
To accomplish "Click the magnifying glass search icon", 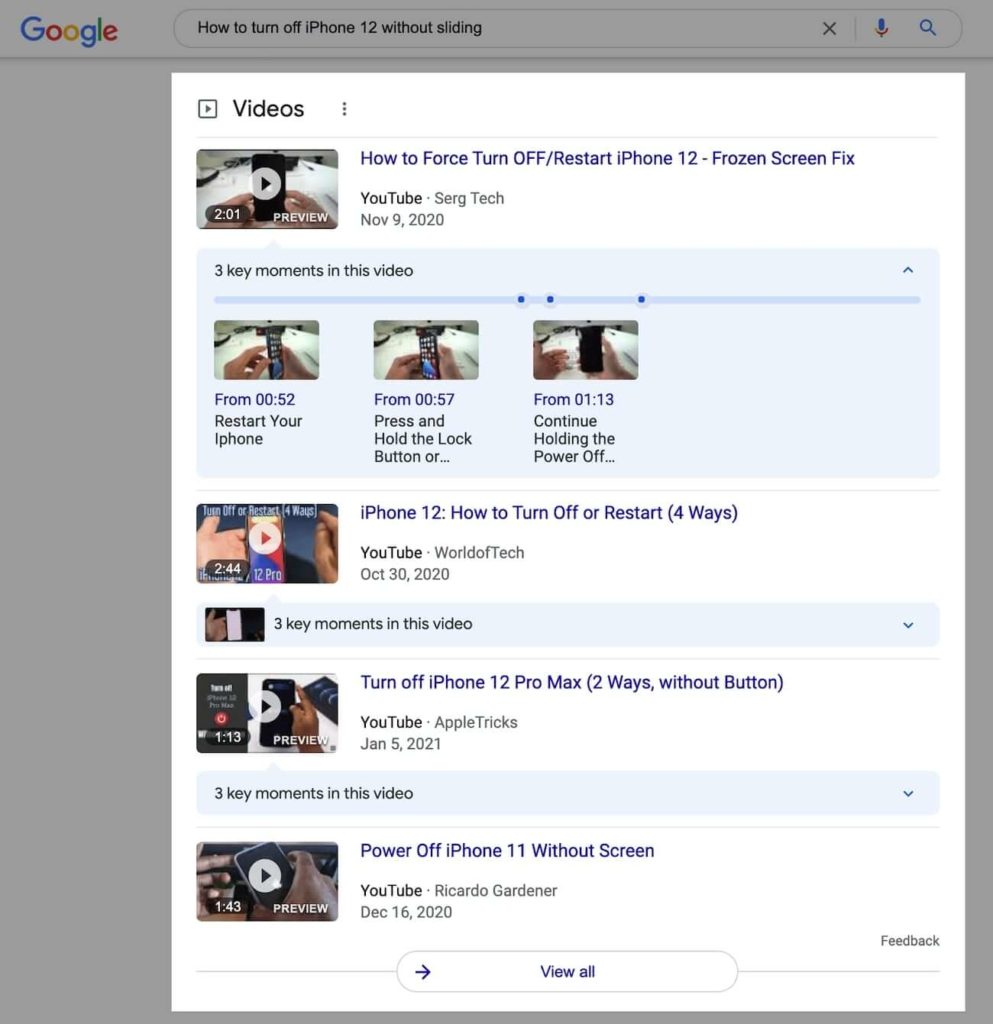I will [x=928, y=27].
